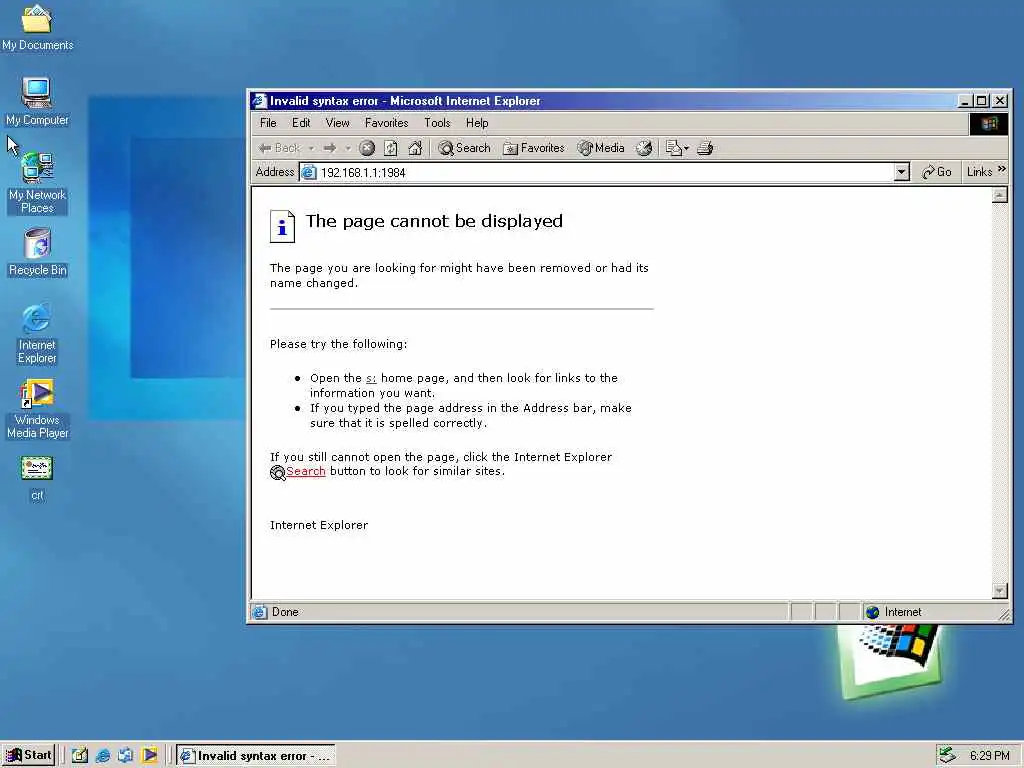Open the Edit menu
The image size is (1024, 768).
tap(301, 123)
